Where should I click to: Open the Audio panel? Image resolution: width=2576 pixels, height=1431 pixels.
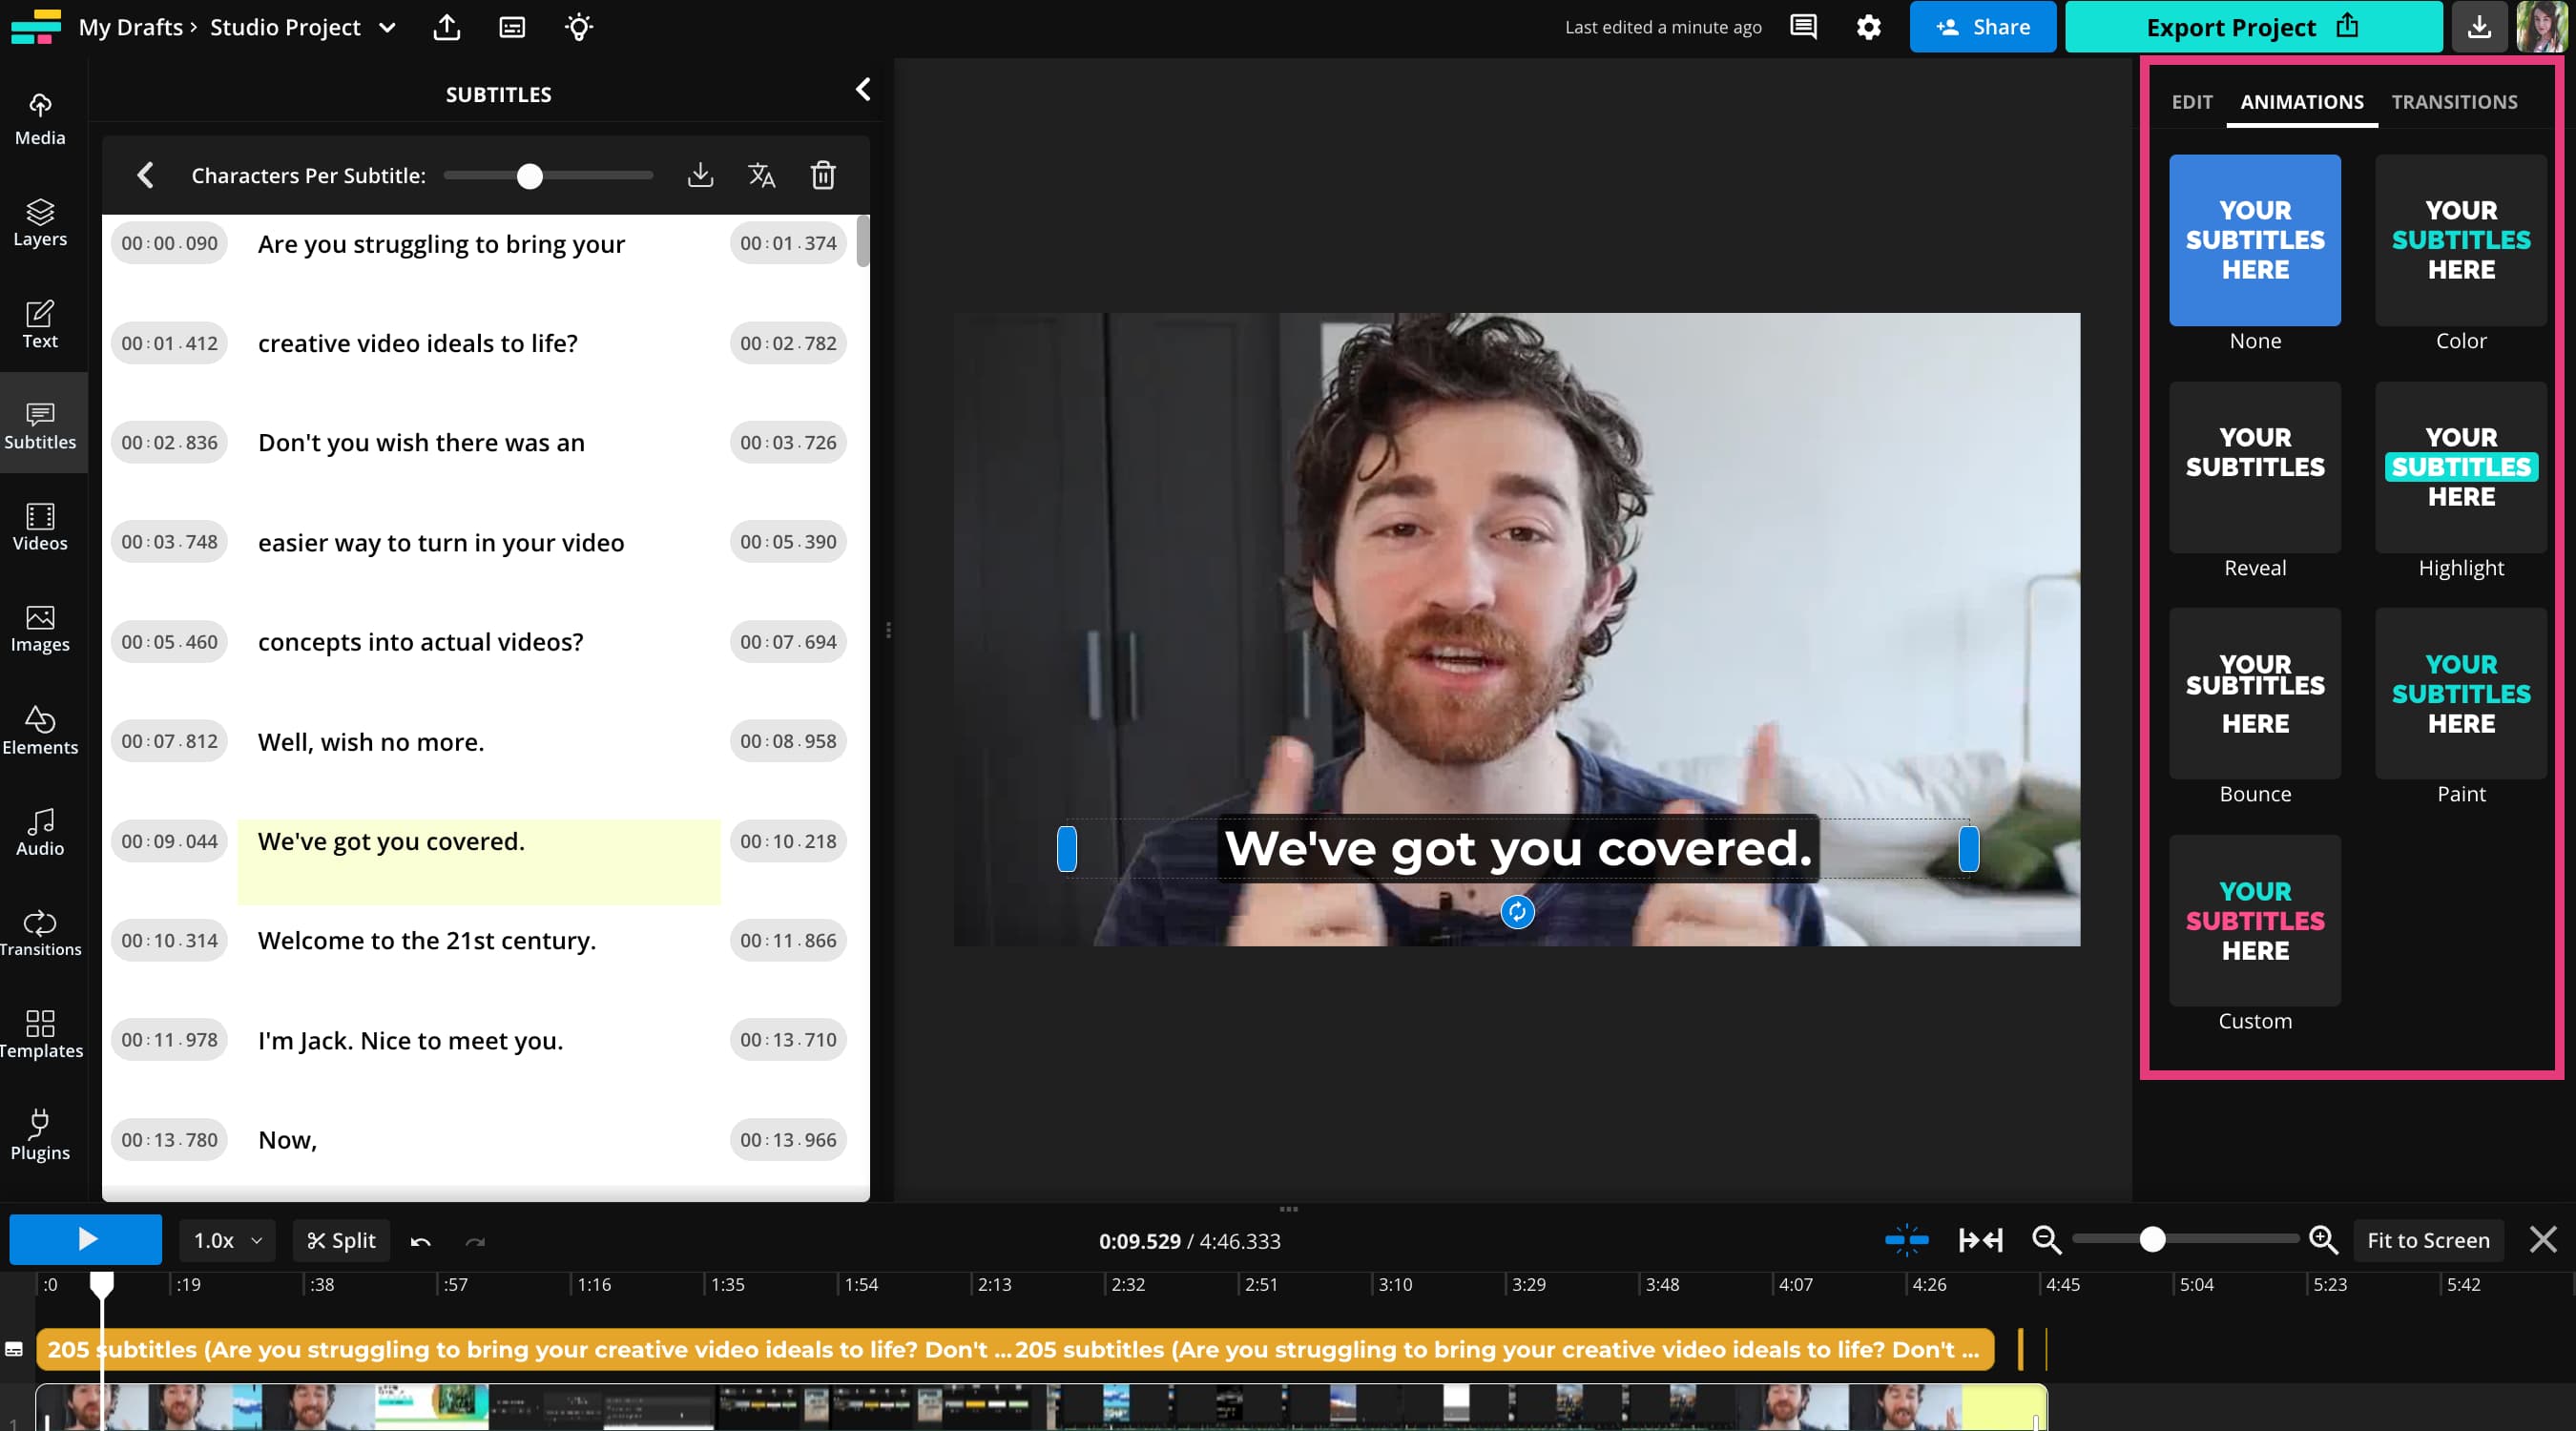[x=39, y=831]
